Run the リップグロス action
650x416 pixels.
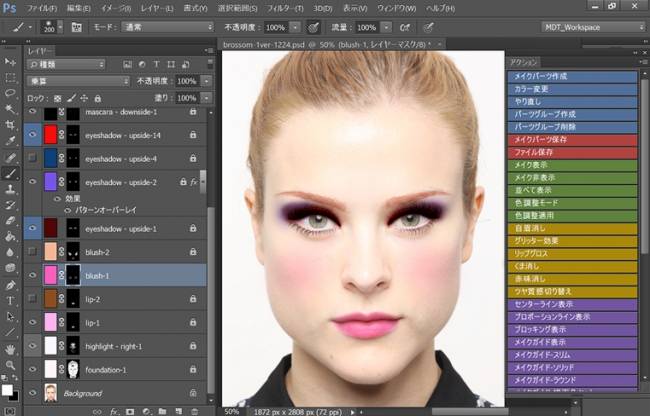tap(572, 254)
